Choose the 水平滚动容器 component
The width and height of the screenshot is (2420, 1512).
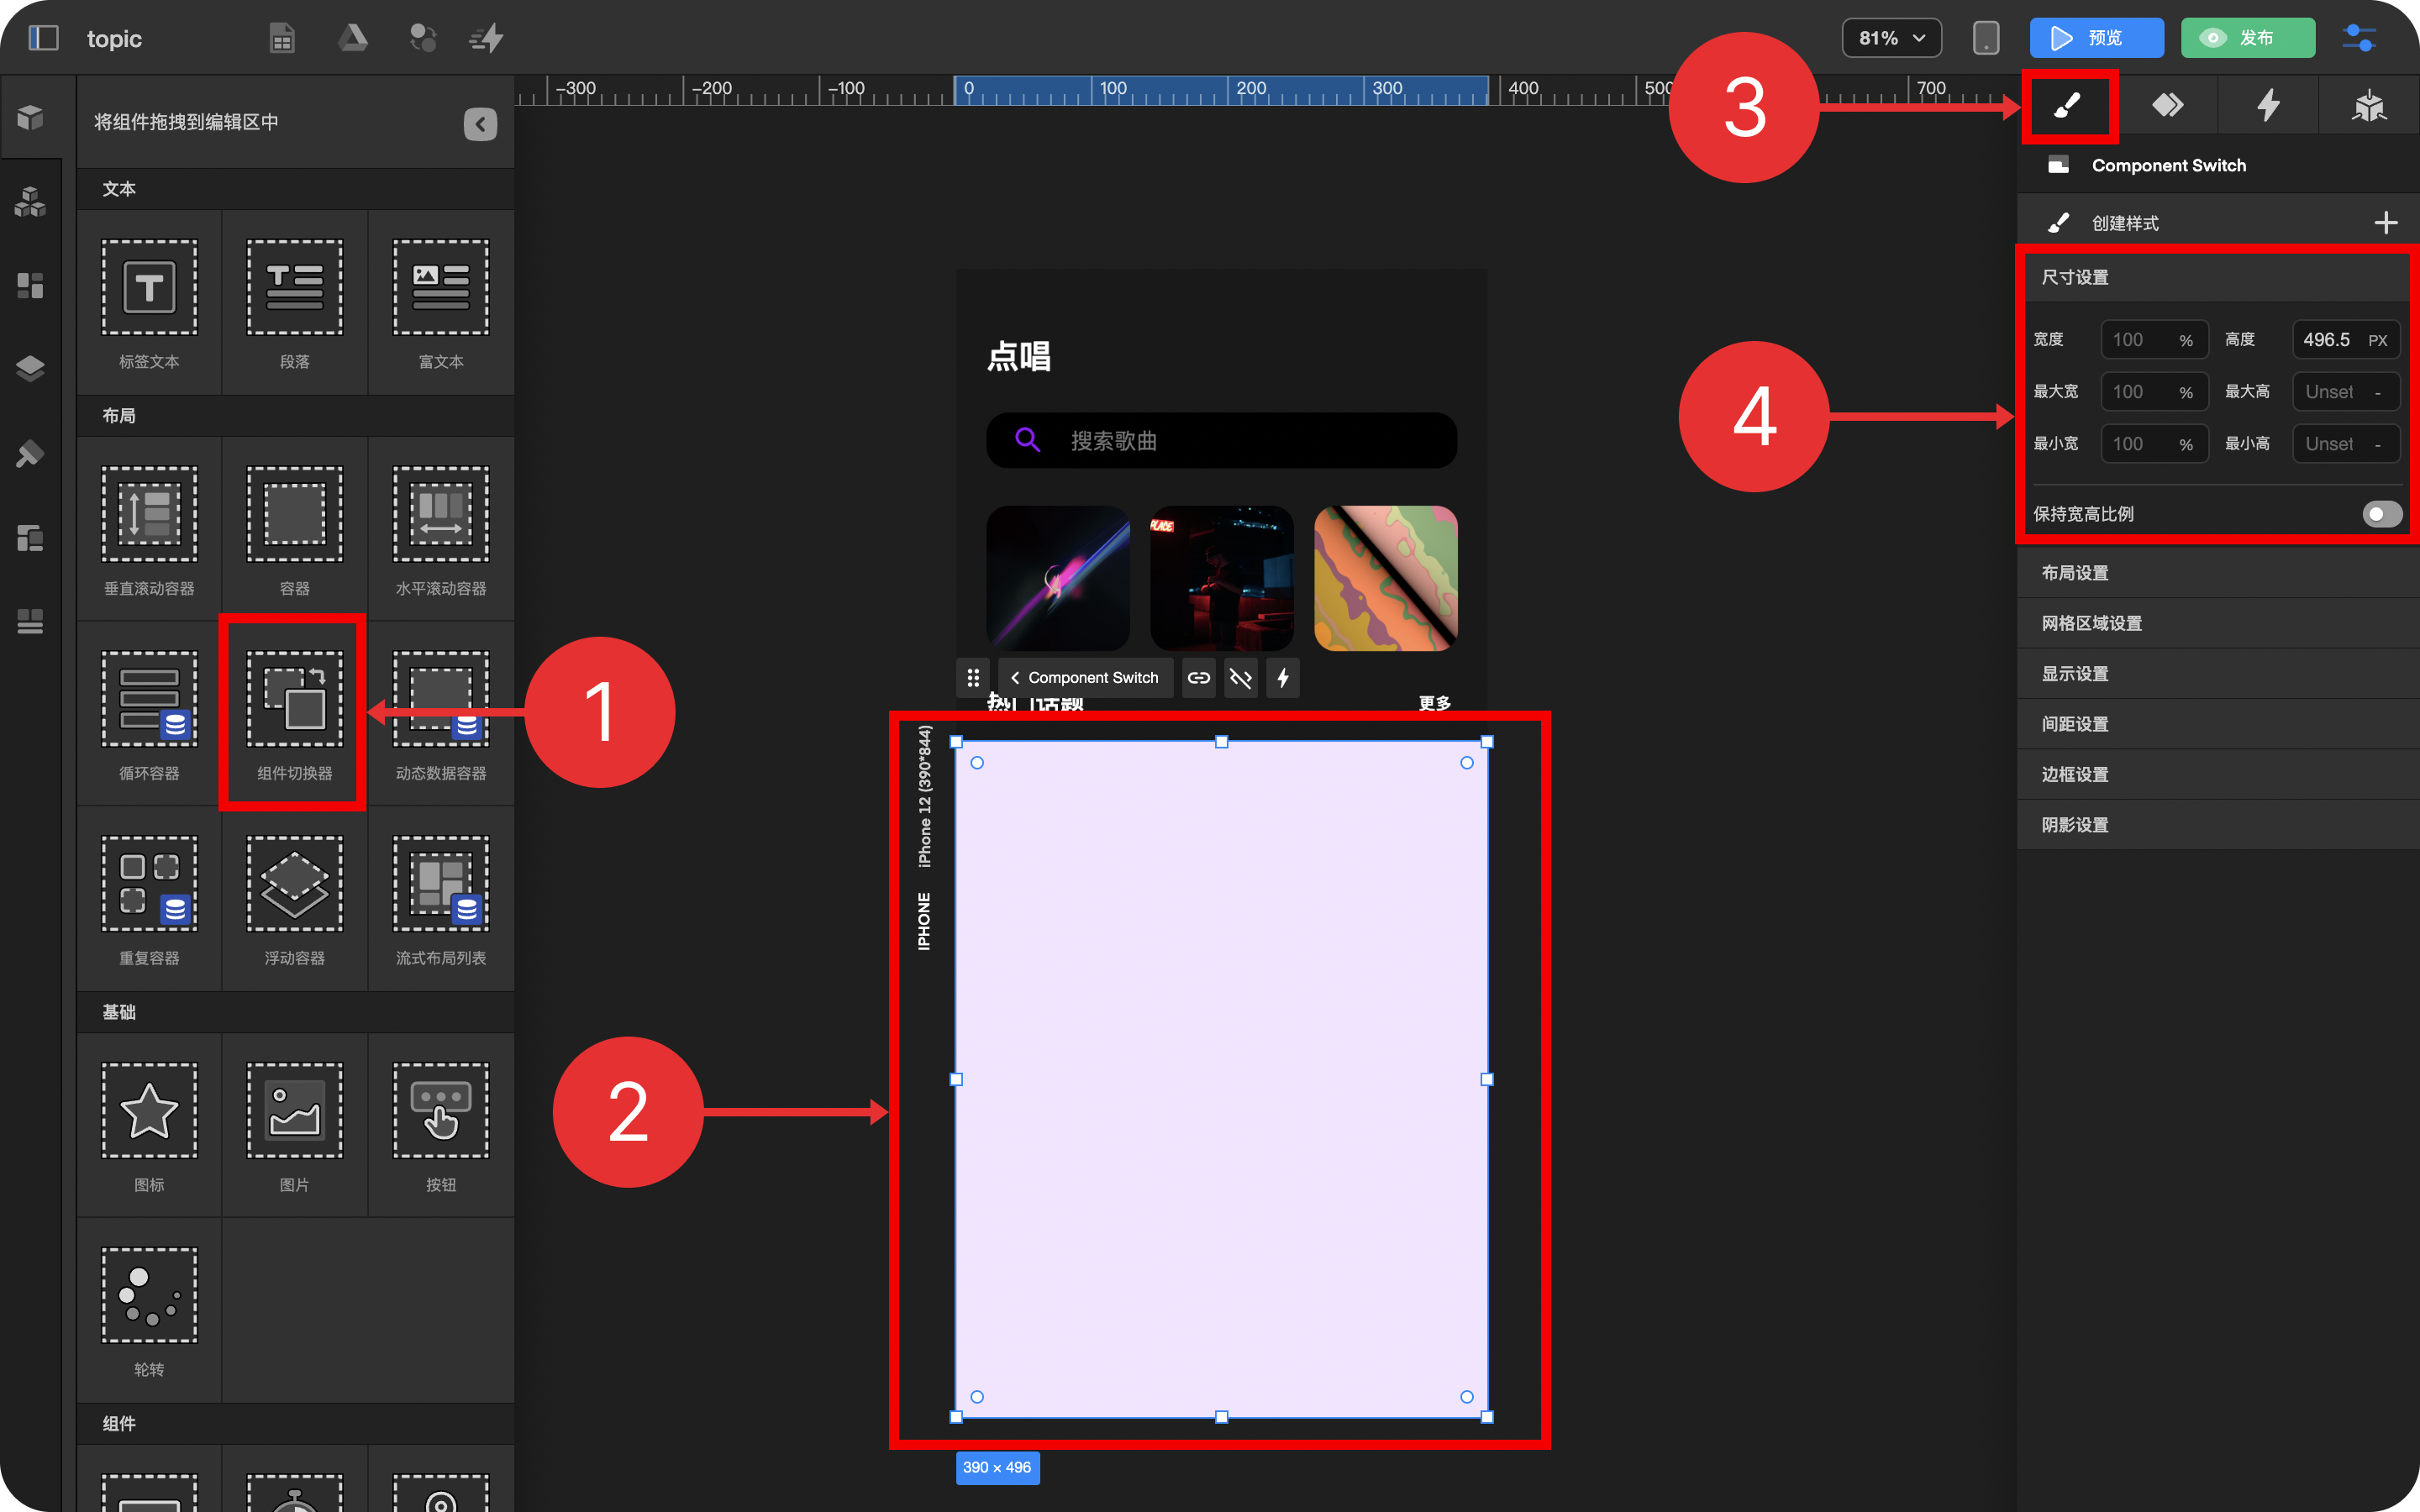pyautogui.click(x=441, y=530)
